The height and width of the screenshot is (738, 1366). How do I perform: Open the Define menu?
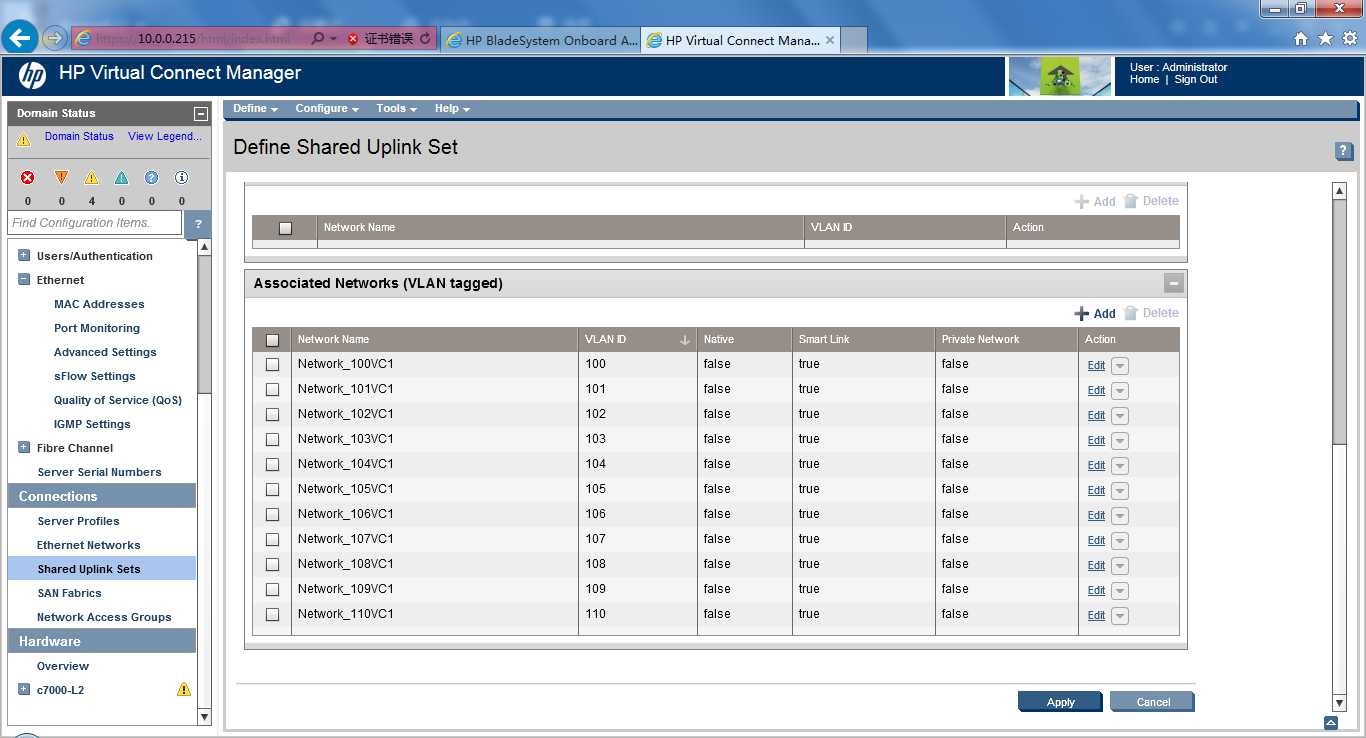[x=255, y=108]
